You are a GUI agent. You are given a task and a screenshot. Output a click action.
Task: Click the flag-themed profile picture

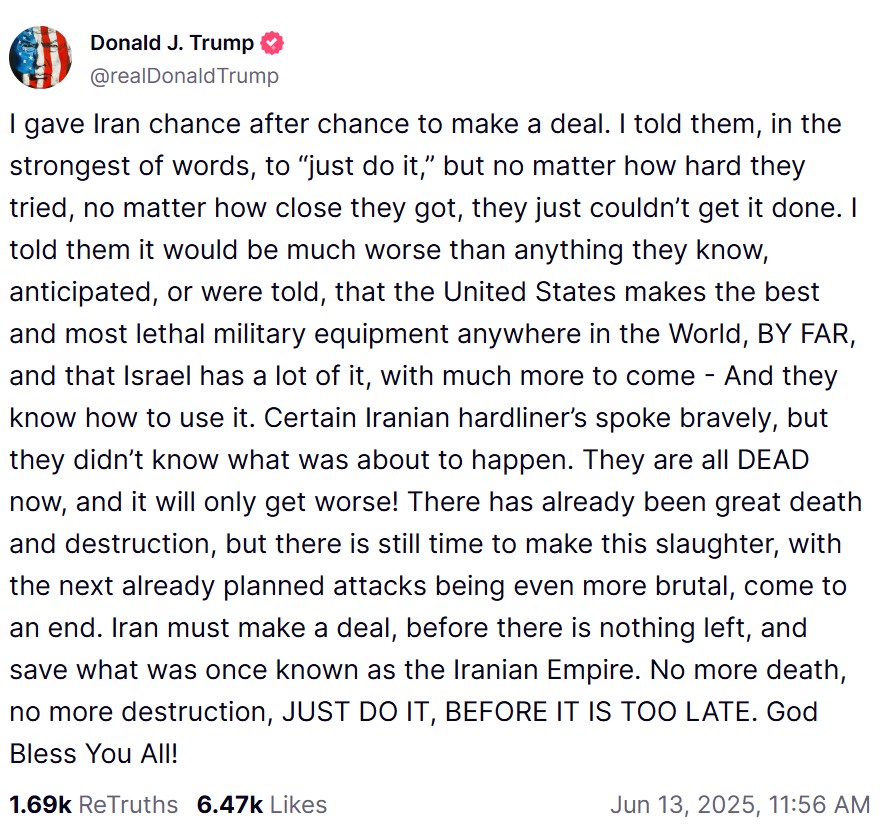click(40, 57)
